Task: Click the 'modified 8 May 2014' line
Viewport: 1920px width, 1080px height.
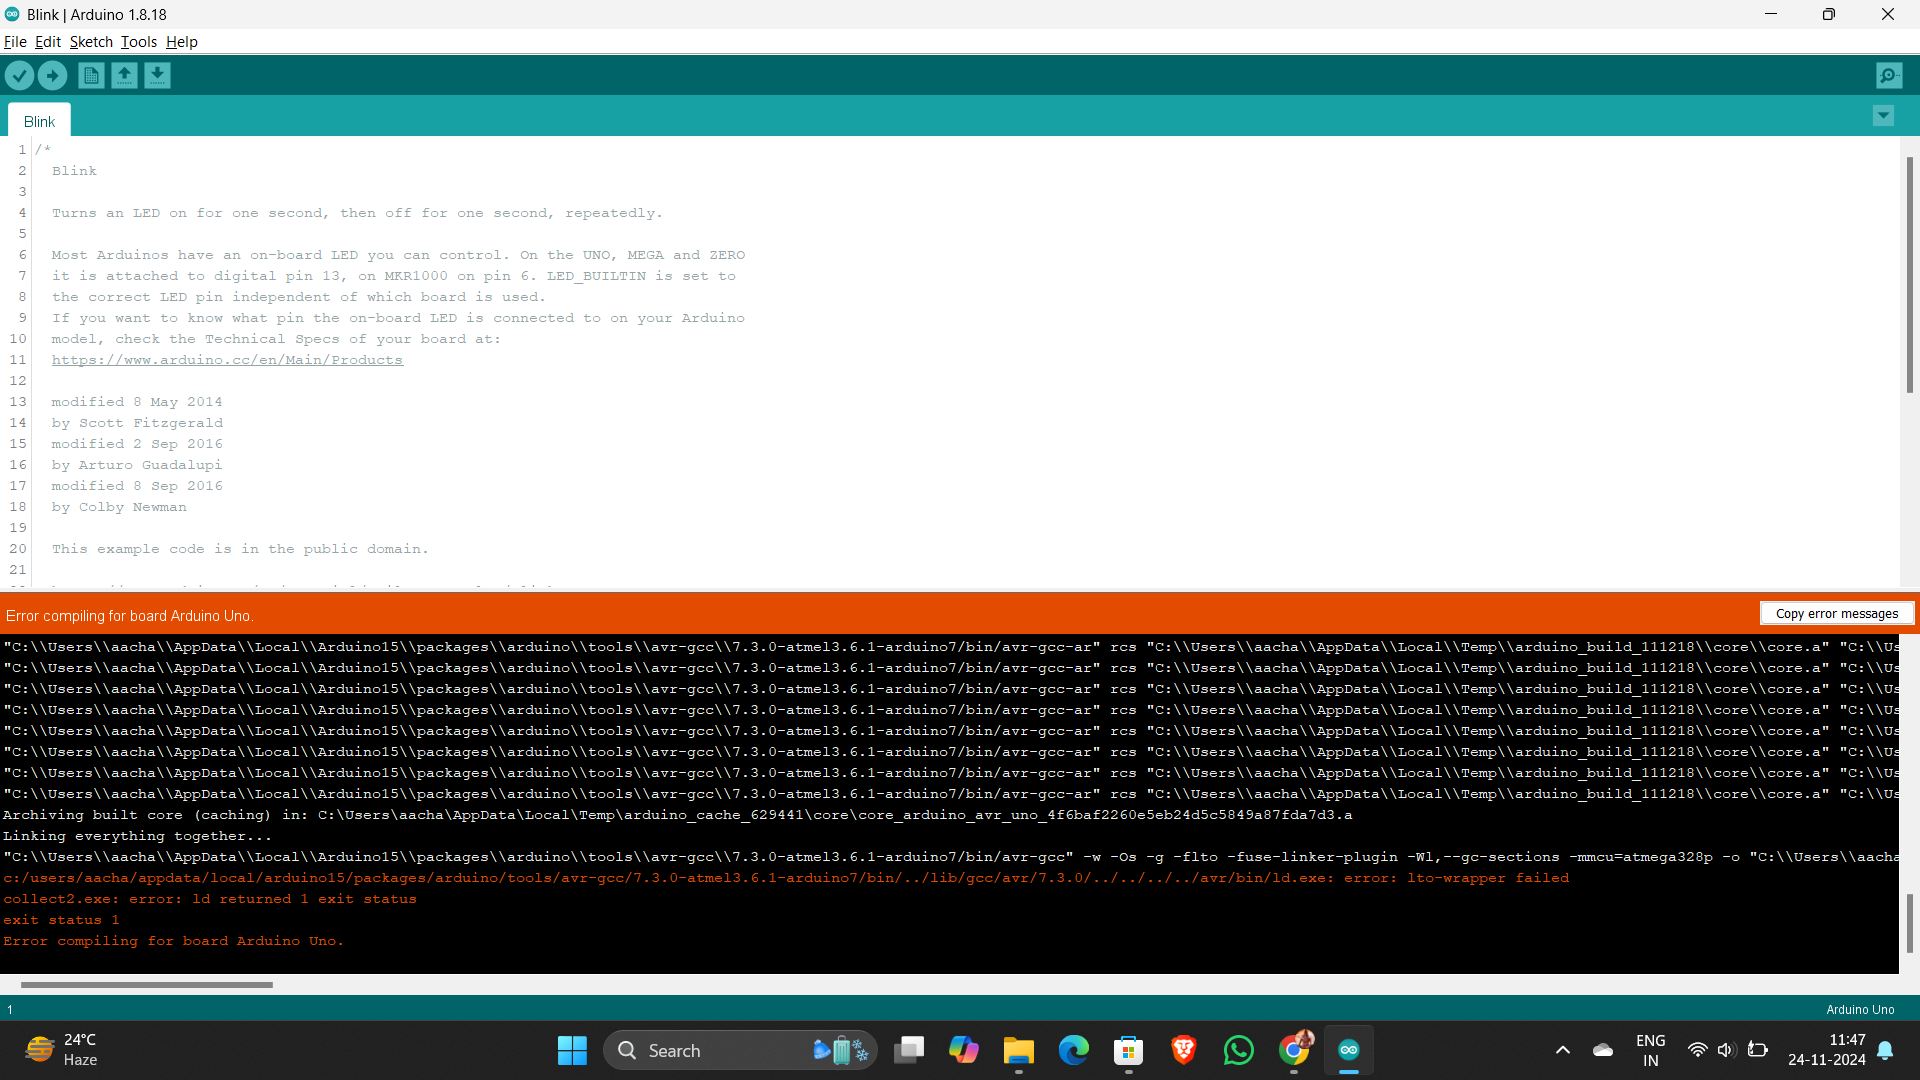Action: click(x=137, y=402)
